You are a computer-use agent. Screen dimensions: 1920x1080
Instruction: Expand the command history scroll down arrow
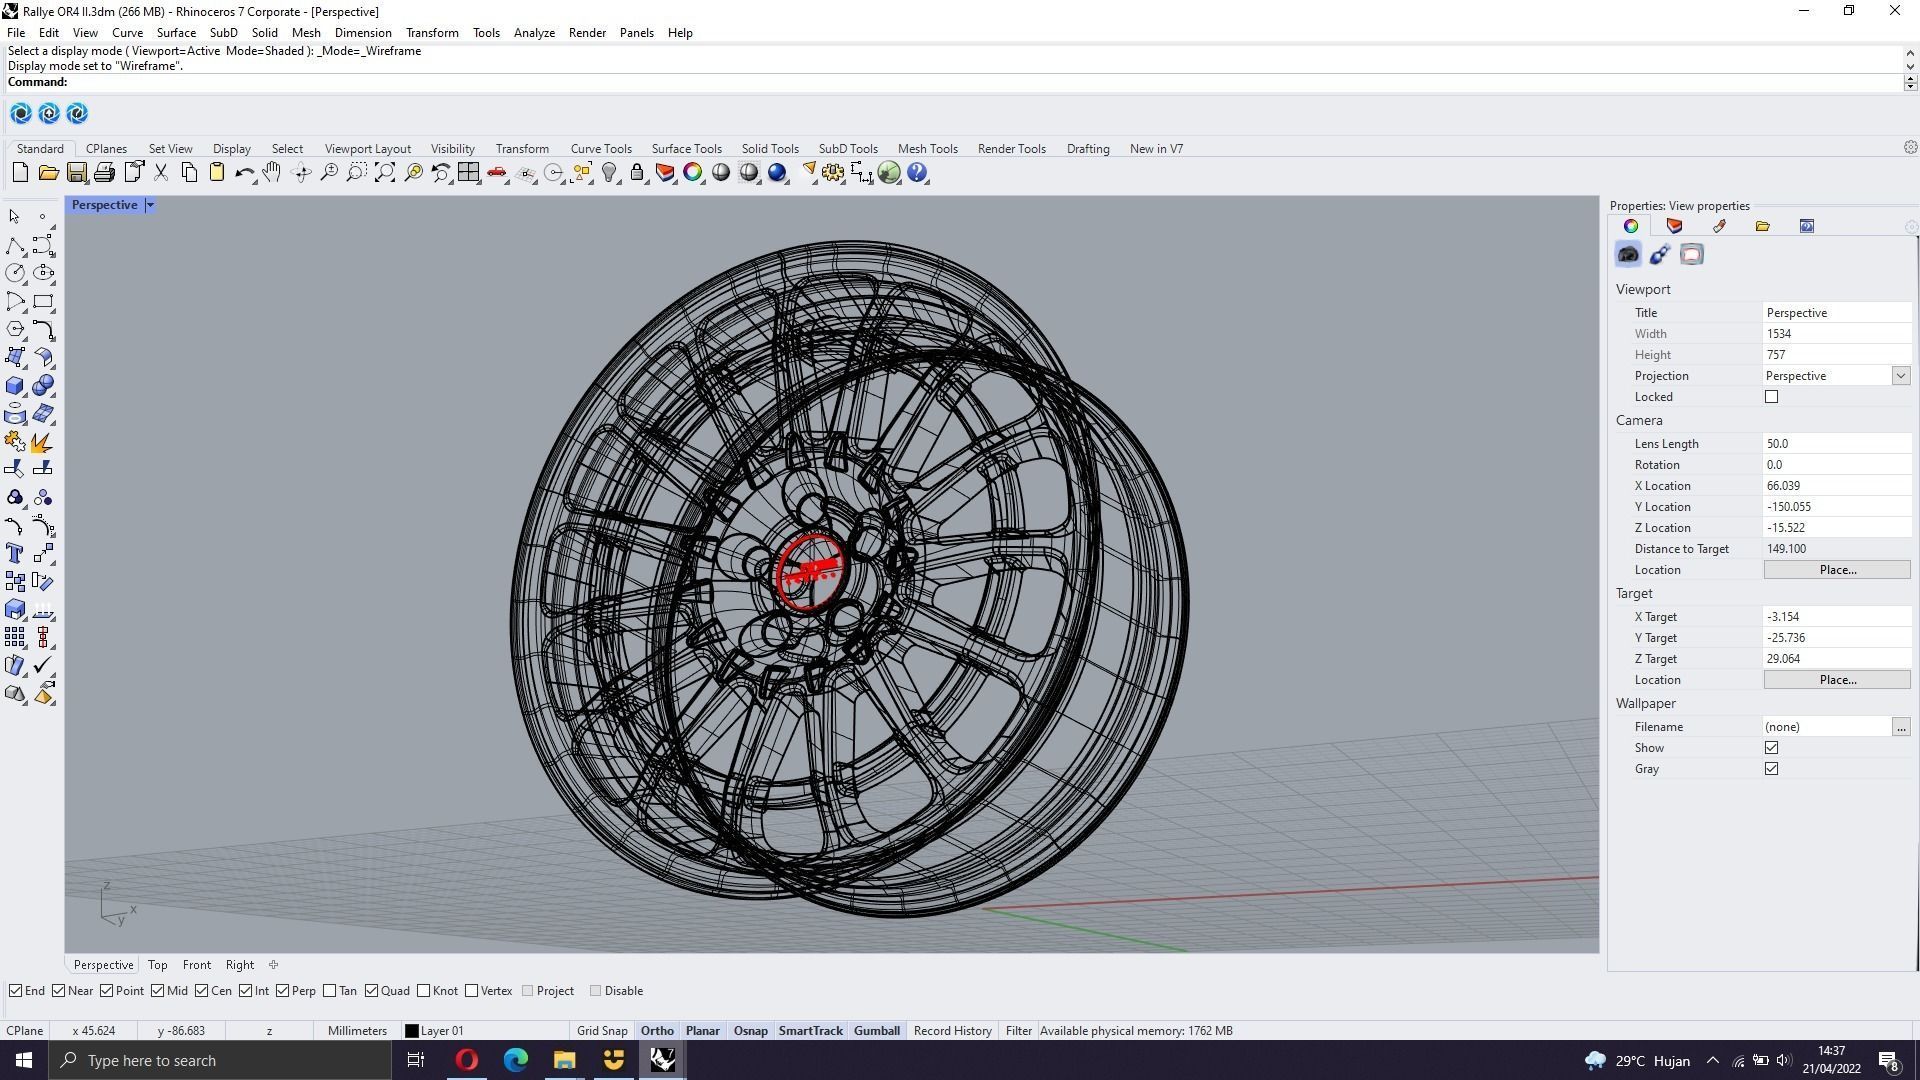click(1910, 67)
